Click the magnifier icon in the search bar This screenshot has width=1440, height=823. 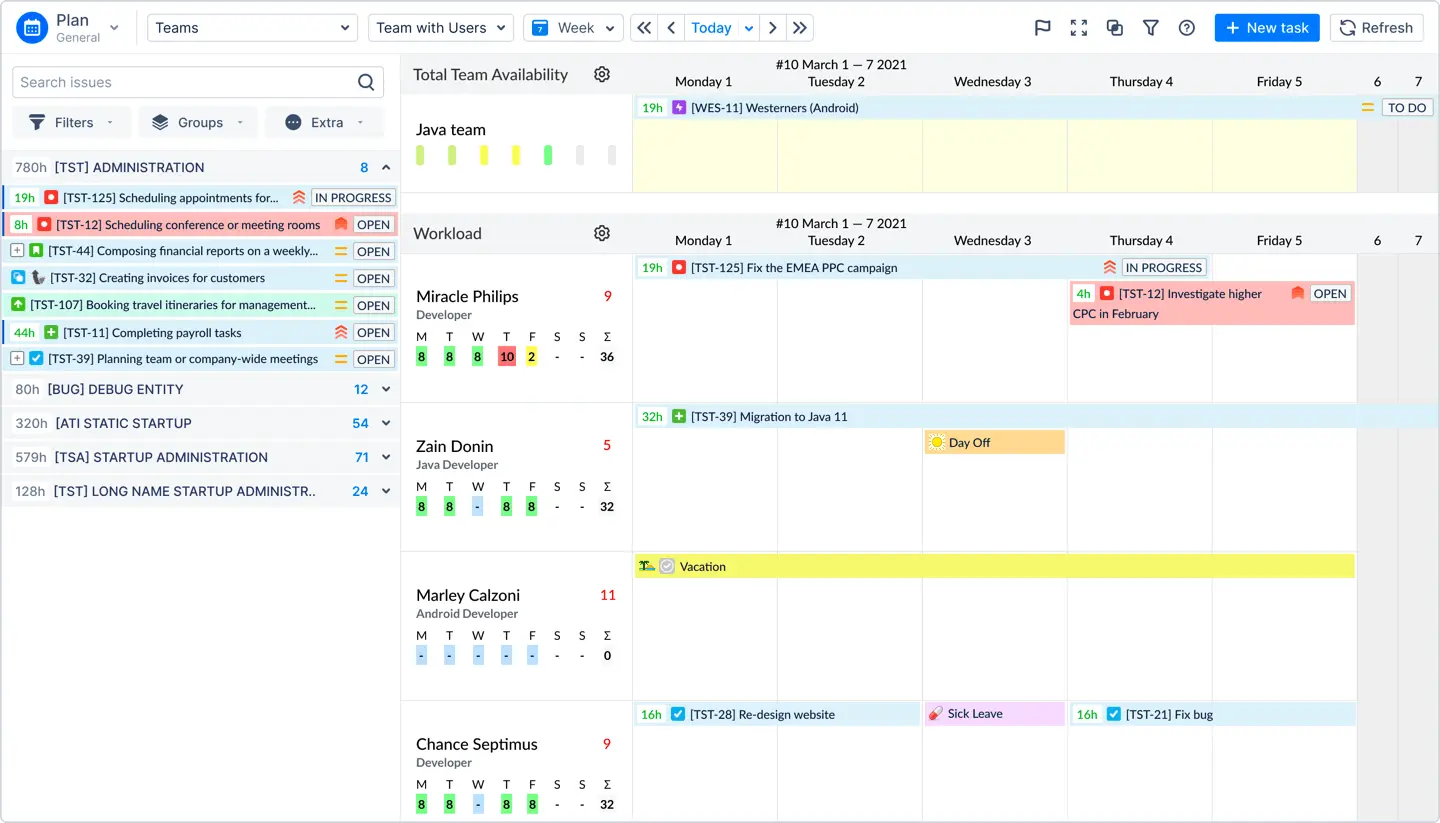(x=364, y=81)
